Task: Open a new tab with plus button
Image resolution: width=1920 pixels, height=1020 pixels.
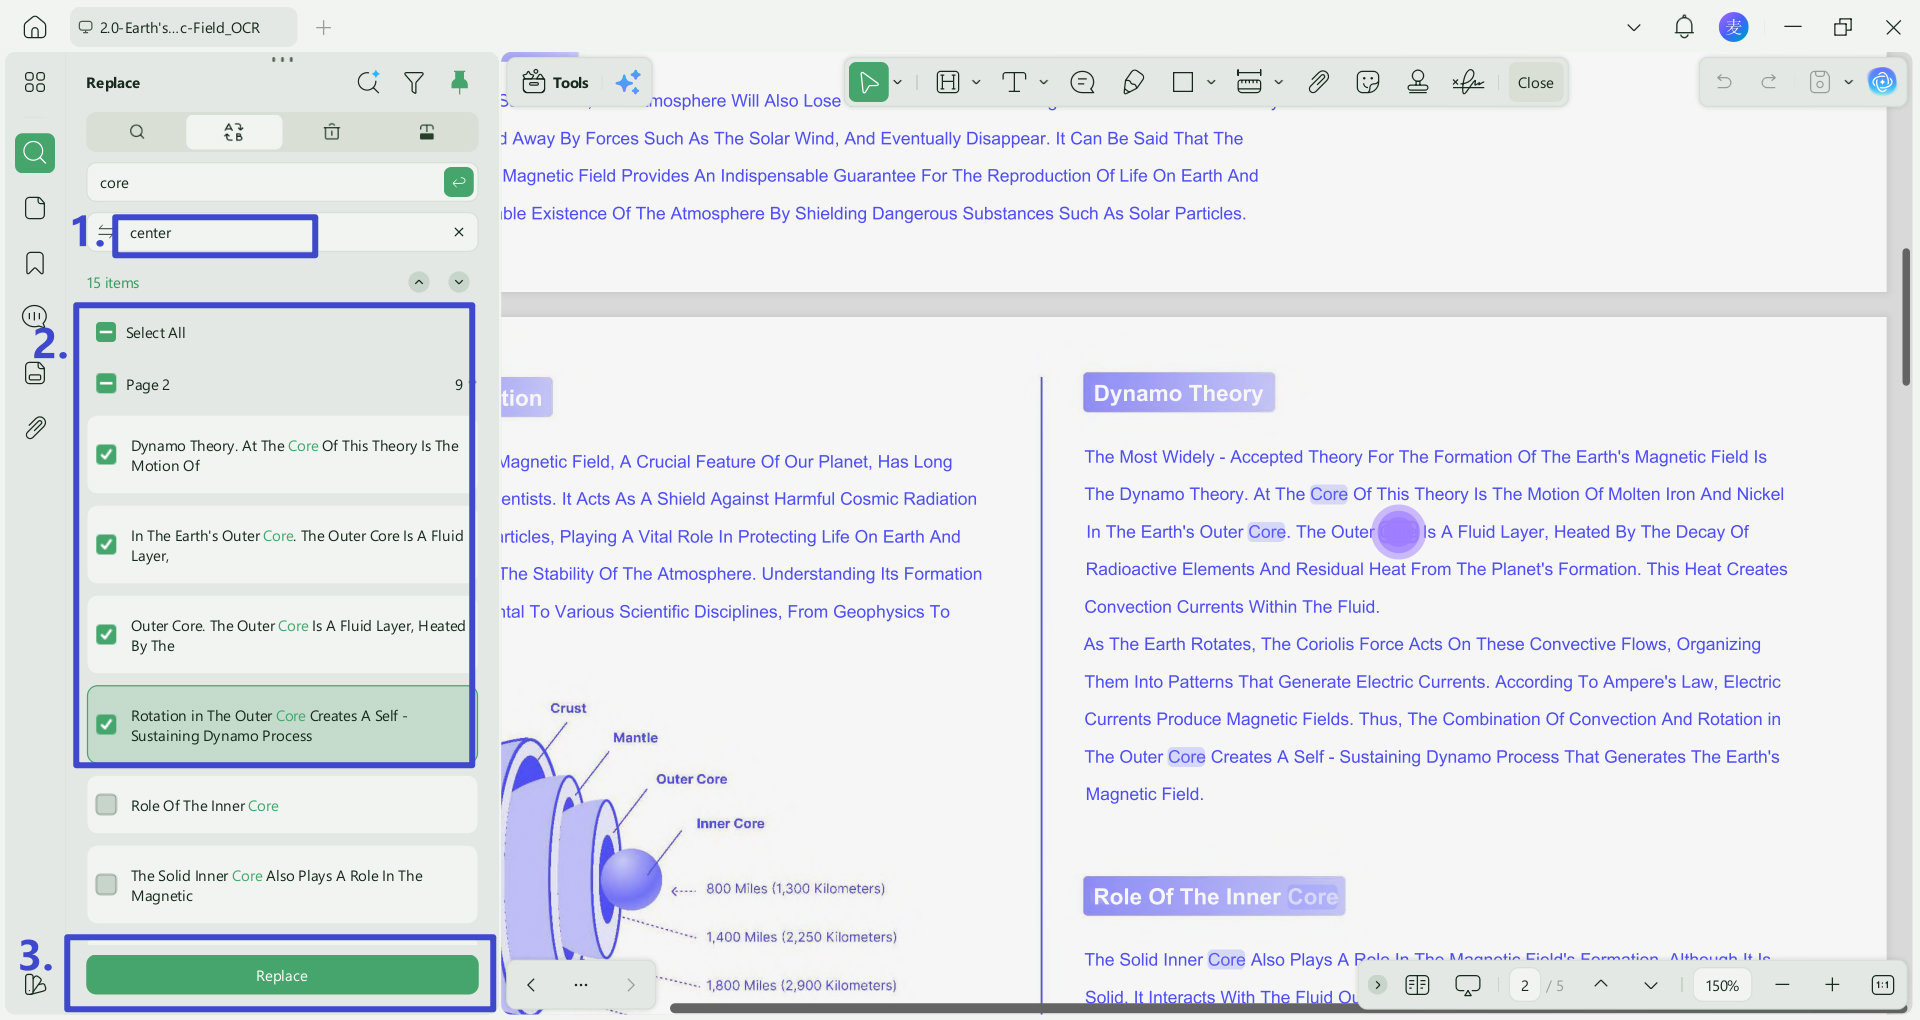Action: (323, 27)
